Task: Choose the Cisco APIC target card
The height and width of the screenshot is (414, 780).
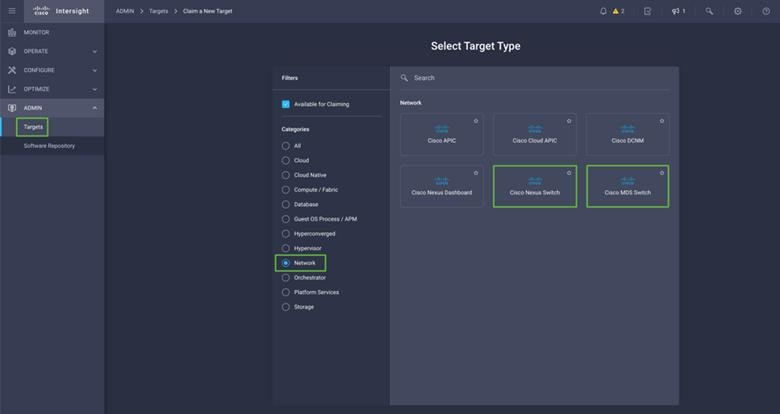Action: [442, 134]
